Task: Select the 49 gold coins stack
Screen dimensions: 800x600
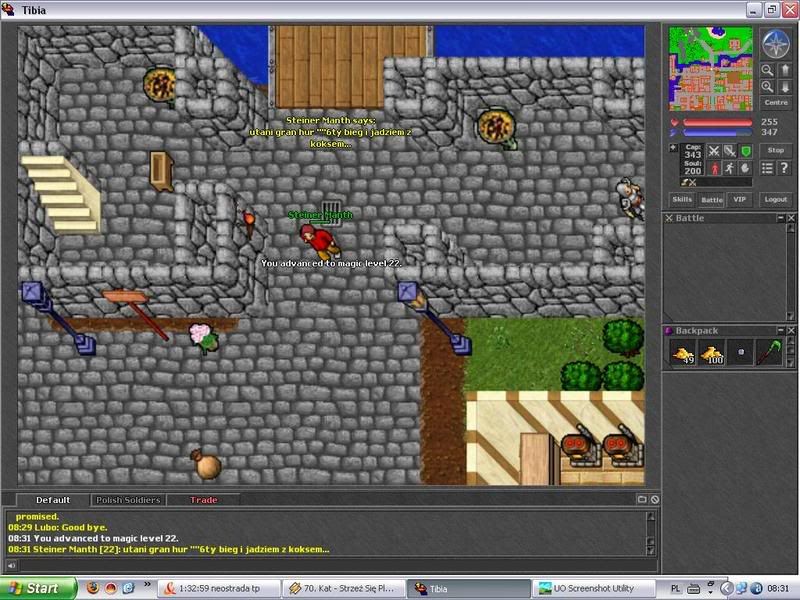Action: click(x=683, y=353)
